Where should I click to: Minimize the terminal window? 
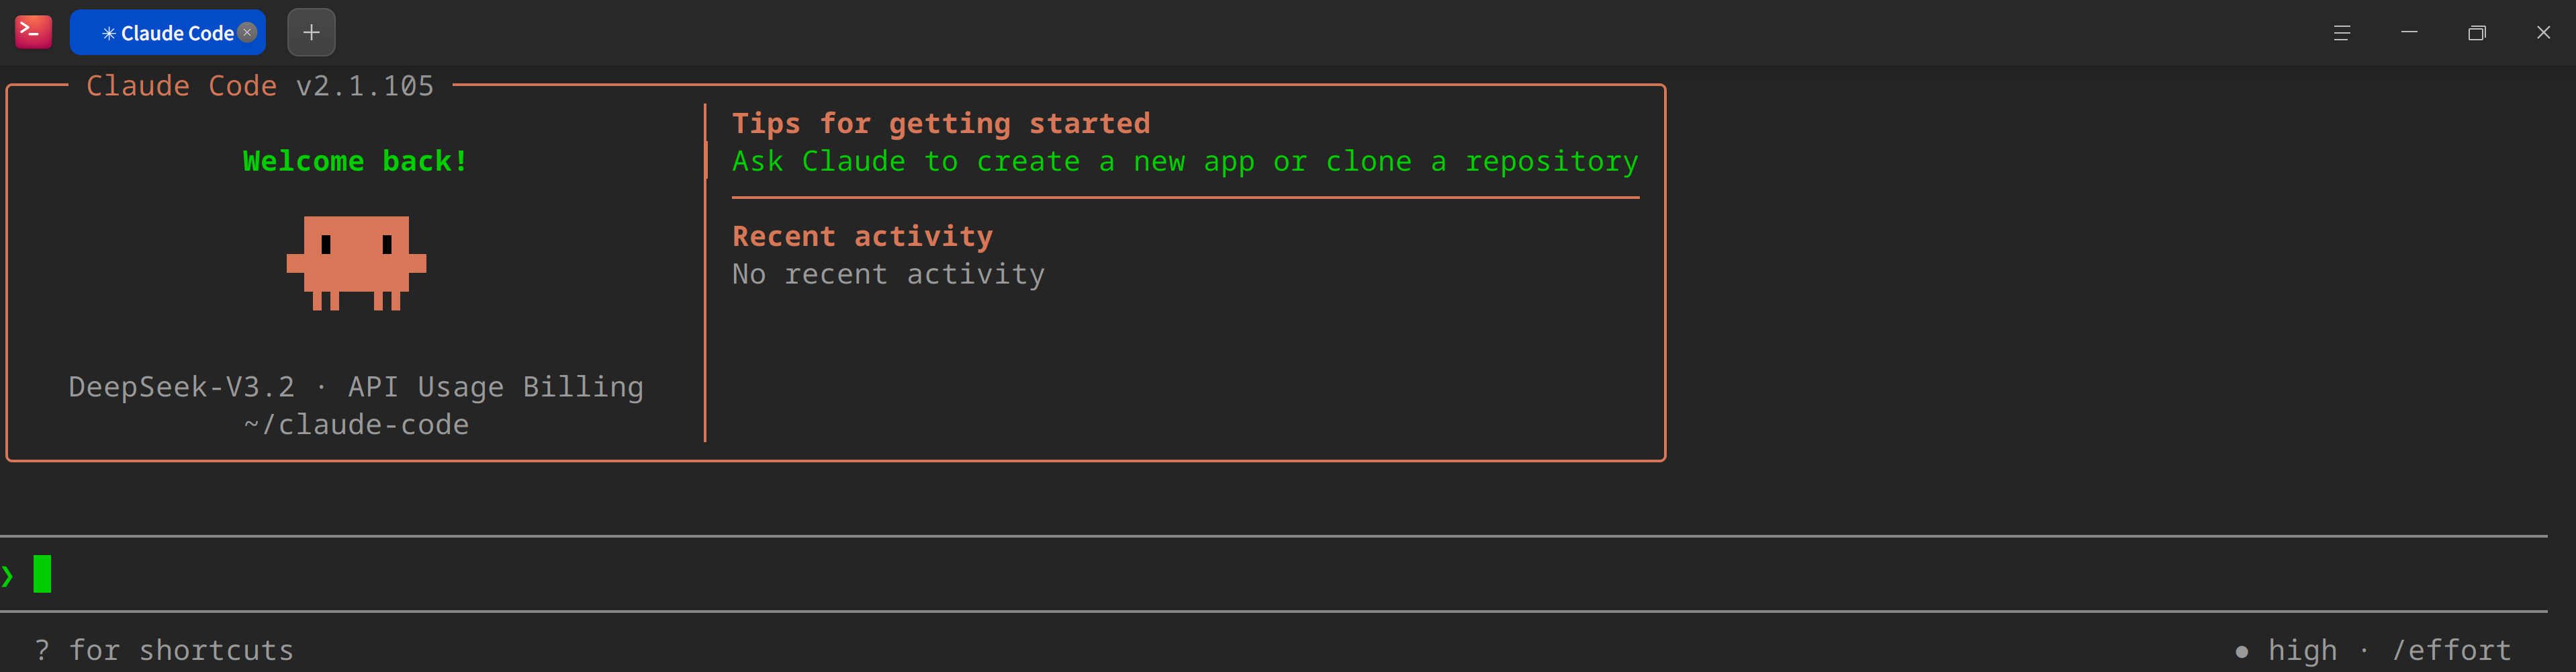point(2409,33)
